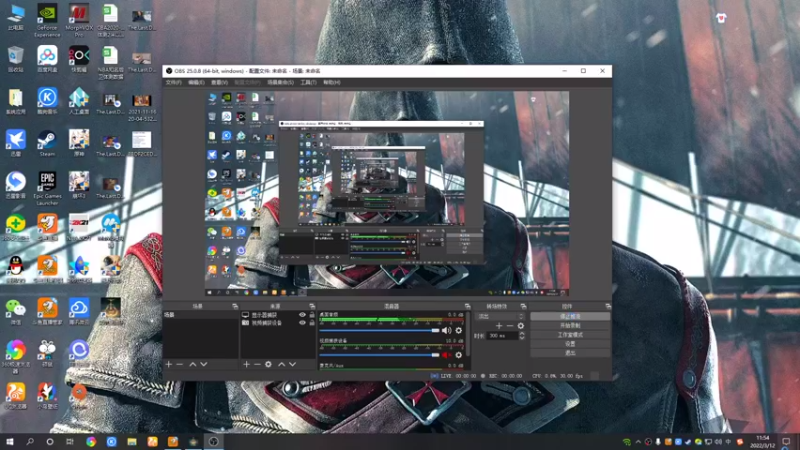Add a new source with the plus icon

click(x=246, y=364)
